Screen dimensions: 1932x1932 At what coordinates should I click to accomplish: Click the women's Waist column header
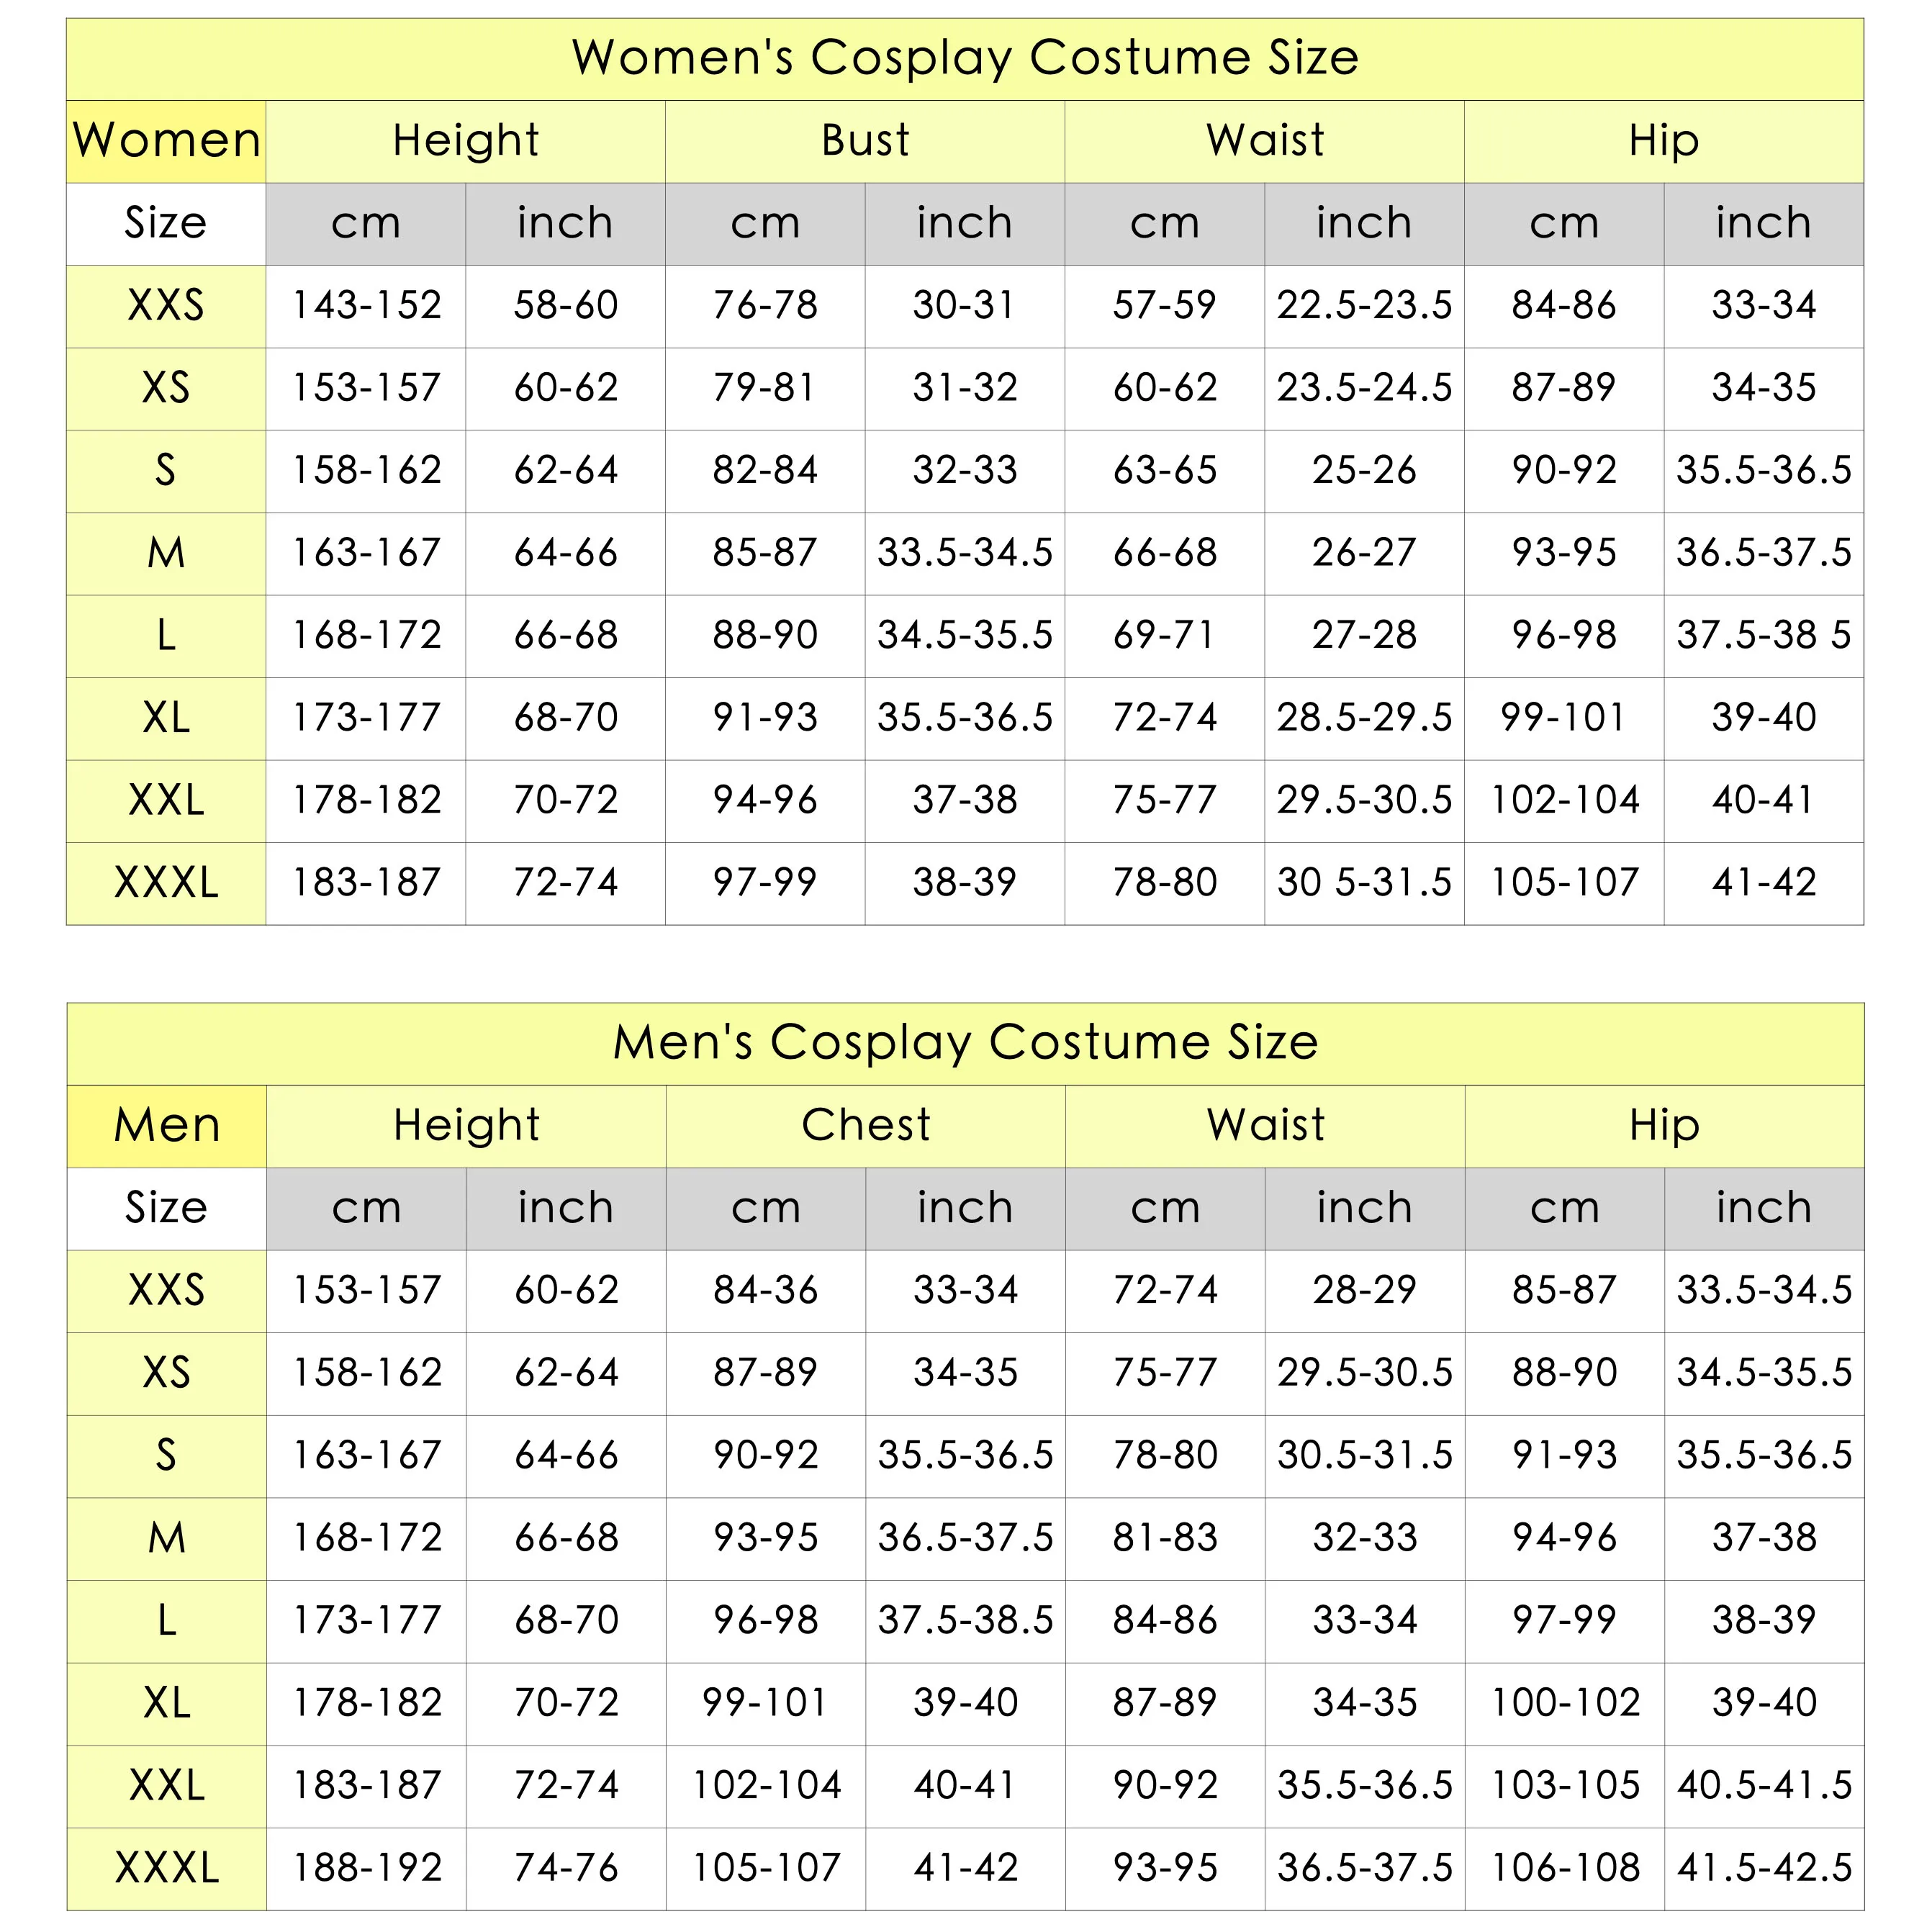point(1265,141)
